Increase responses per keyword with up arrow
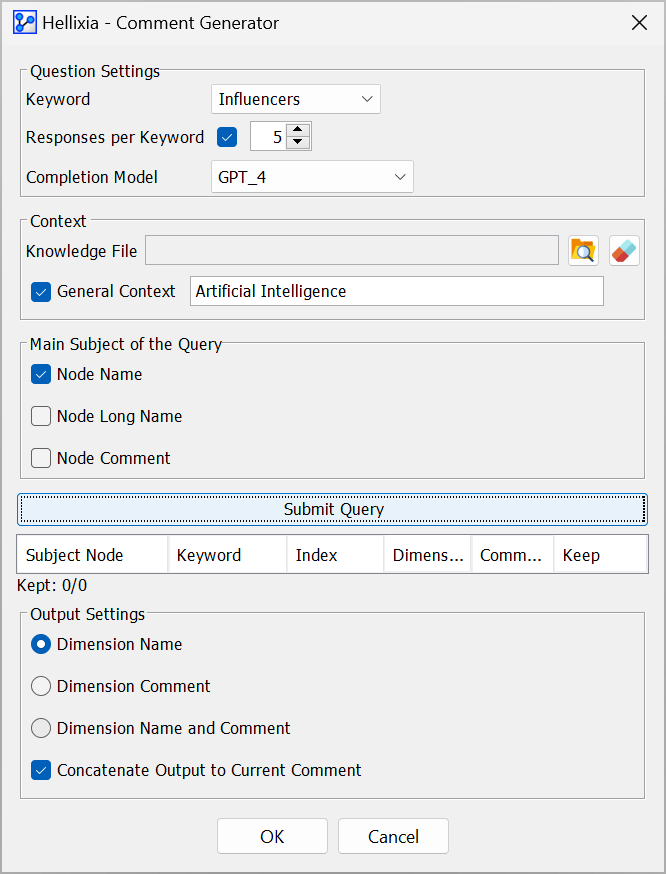The image size is (666, 874). click(x=298, y=130)
